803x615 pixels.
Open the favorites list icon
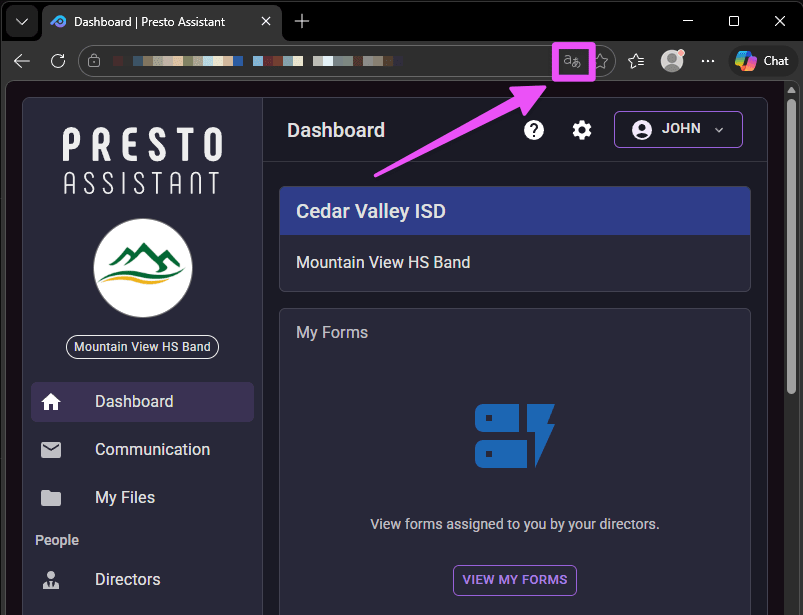[x=636, y=61]
